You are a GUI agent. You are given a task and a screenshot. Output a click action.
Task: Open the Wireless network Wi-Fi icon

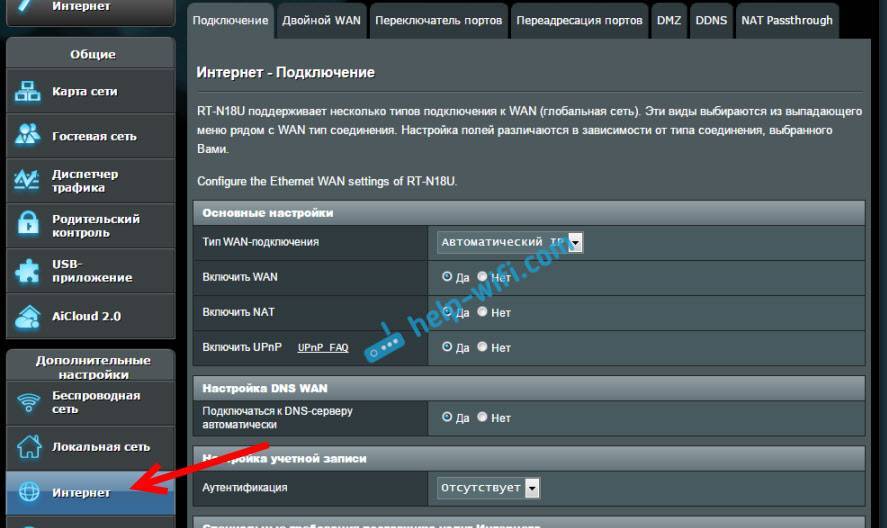pos(28,402)
